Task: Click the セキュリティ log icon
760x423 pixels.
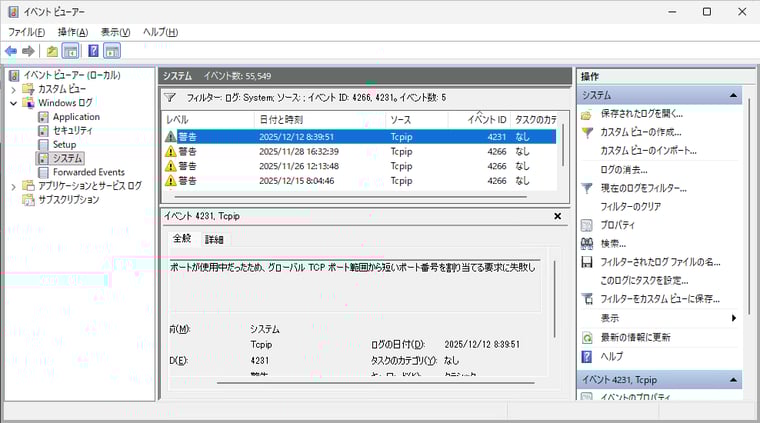Action: 44,130
